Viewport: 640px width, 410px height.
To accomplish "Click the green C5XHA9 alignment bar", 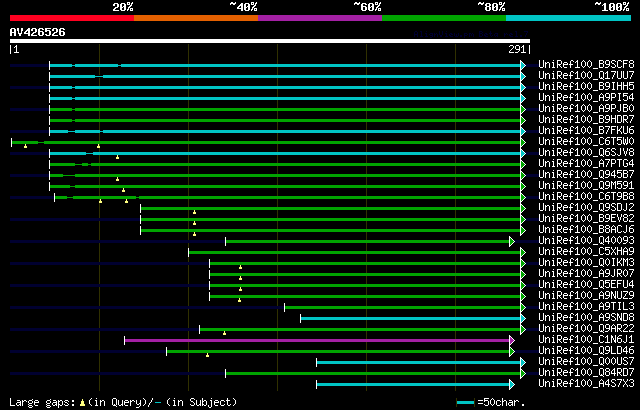I will click(x=354, y=252).
